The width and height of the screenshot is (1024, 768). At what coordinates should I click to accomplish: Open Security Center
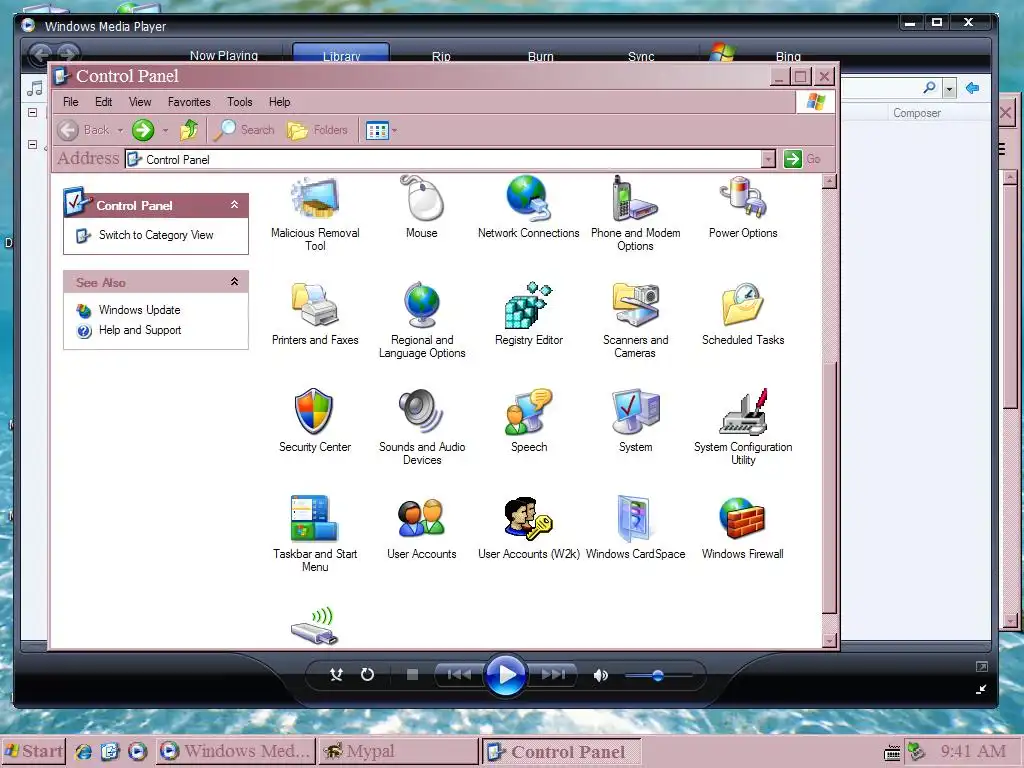(315, 421)
